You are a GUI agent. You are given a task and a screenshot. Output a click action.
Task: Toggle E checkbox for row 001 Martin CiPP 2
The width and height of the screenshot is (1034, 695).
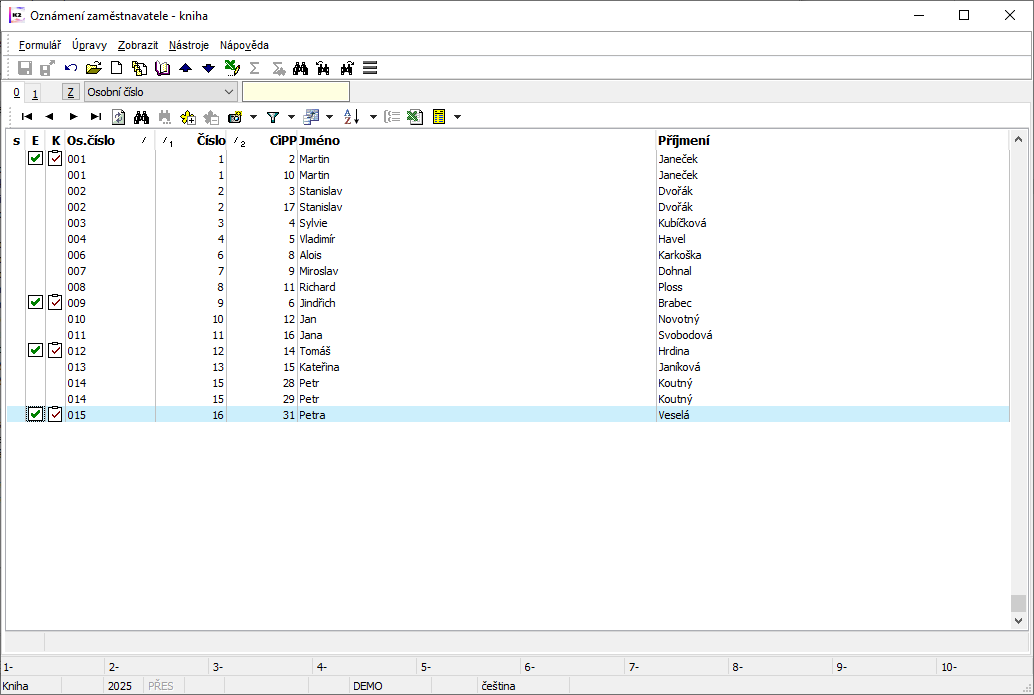pyautogui.click(x=36, y=158)
